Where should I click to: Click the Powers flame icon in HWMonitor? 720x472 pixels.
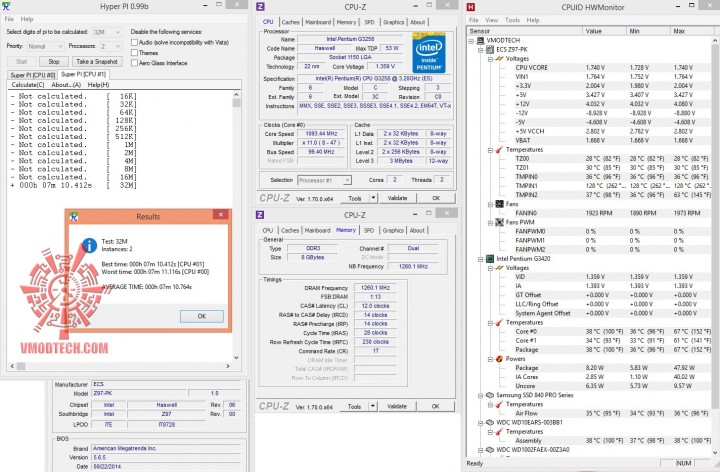click(500, 359)
